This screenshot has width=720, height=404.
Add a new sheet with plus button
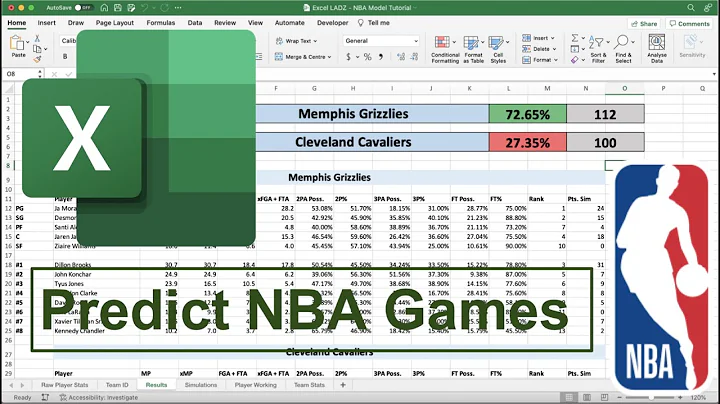343,385
